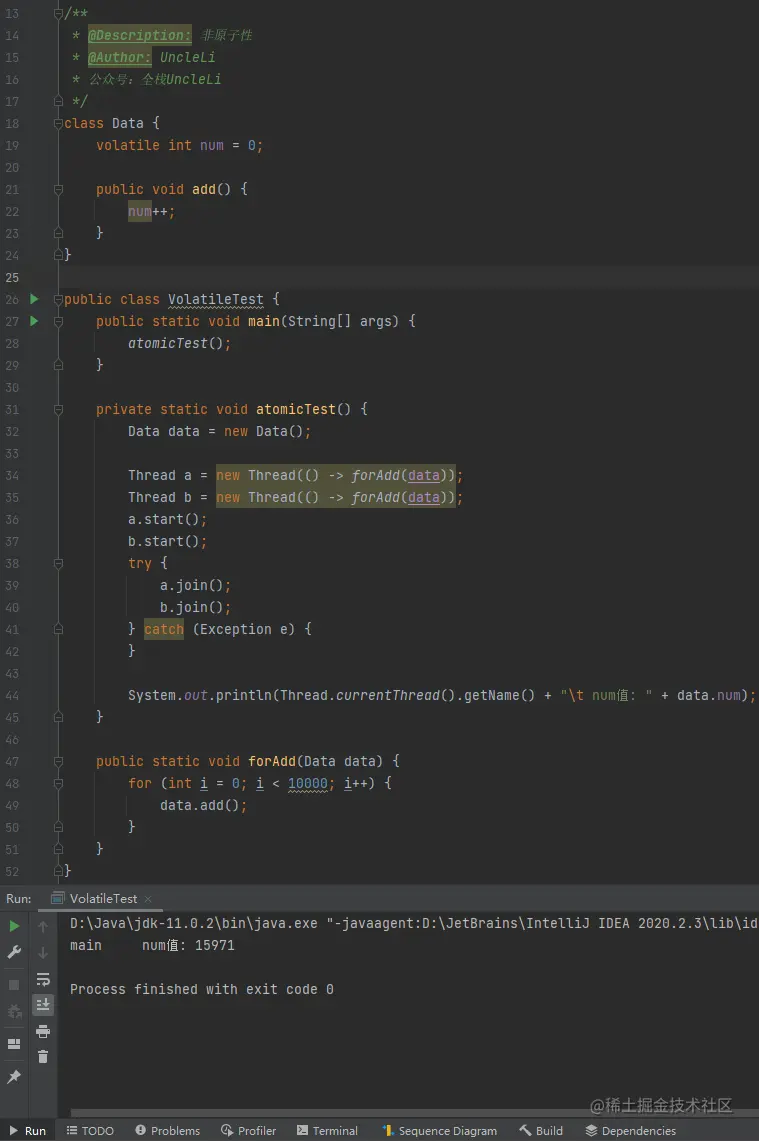Open the Problems tool window tab
759x1141 pixels.
click(167, 1130)
